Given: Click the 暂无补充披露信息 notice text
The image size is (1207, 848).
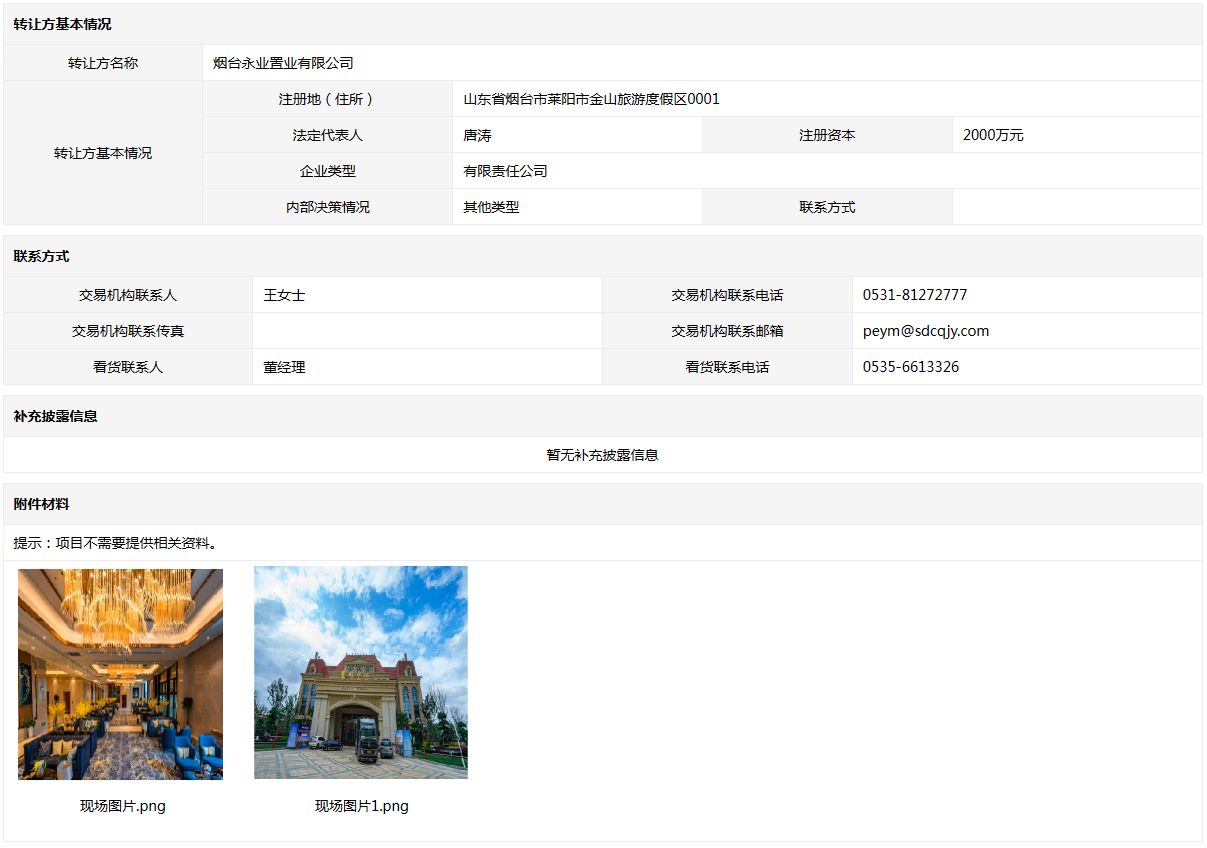Looking at the screenshot, I should (x=602, y=455).
